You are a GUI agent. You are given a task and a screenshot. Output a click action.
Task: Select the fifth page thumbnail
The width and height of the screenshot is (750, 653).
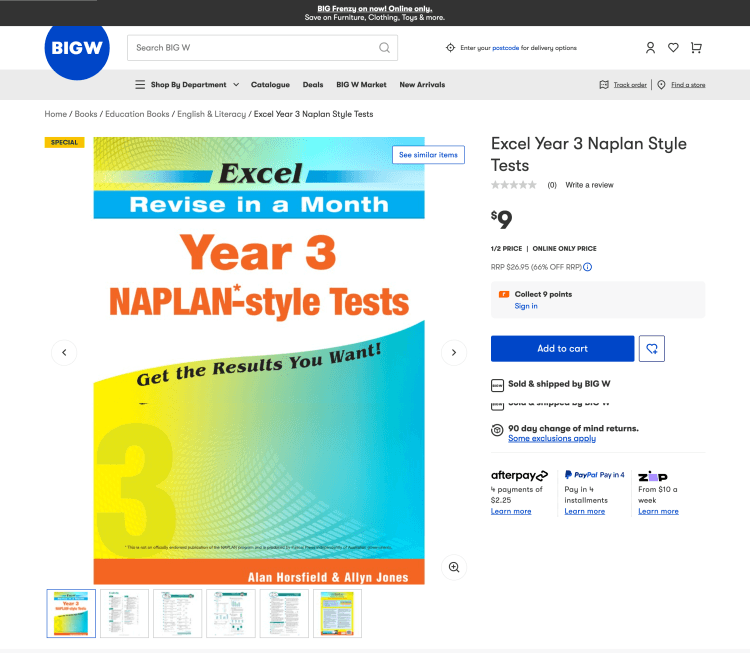284,613
